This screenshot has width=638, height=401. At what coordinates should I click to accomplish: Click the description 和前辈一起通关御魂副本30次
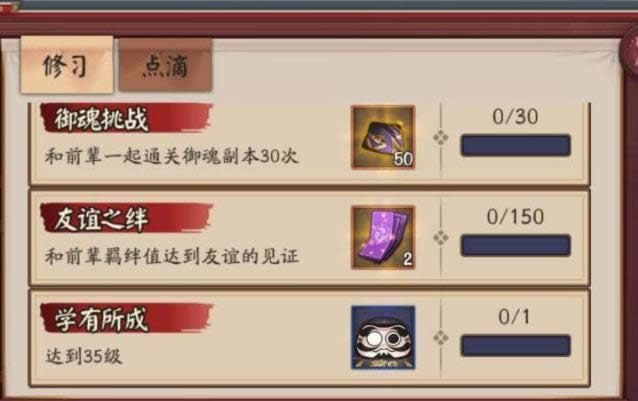[x=171, y=156]
